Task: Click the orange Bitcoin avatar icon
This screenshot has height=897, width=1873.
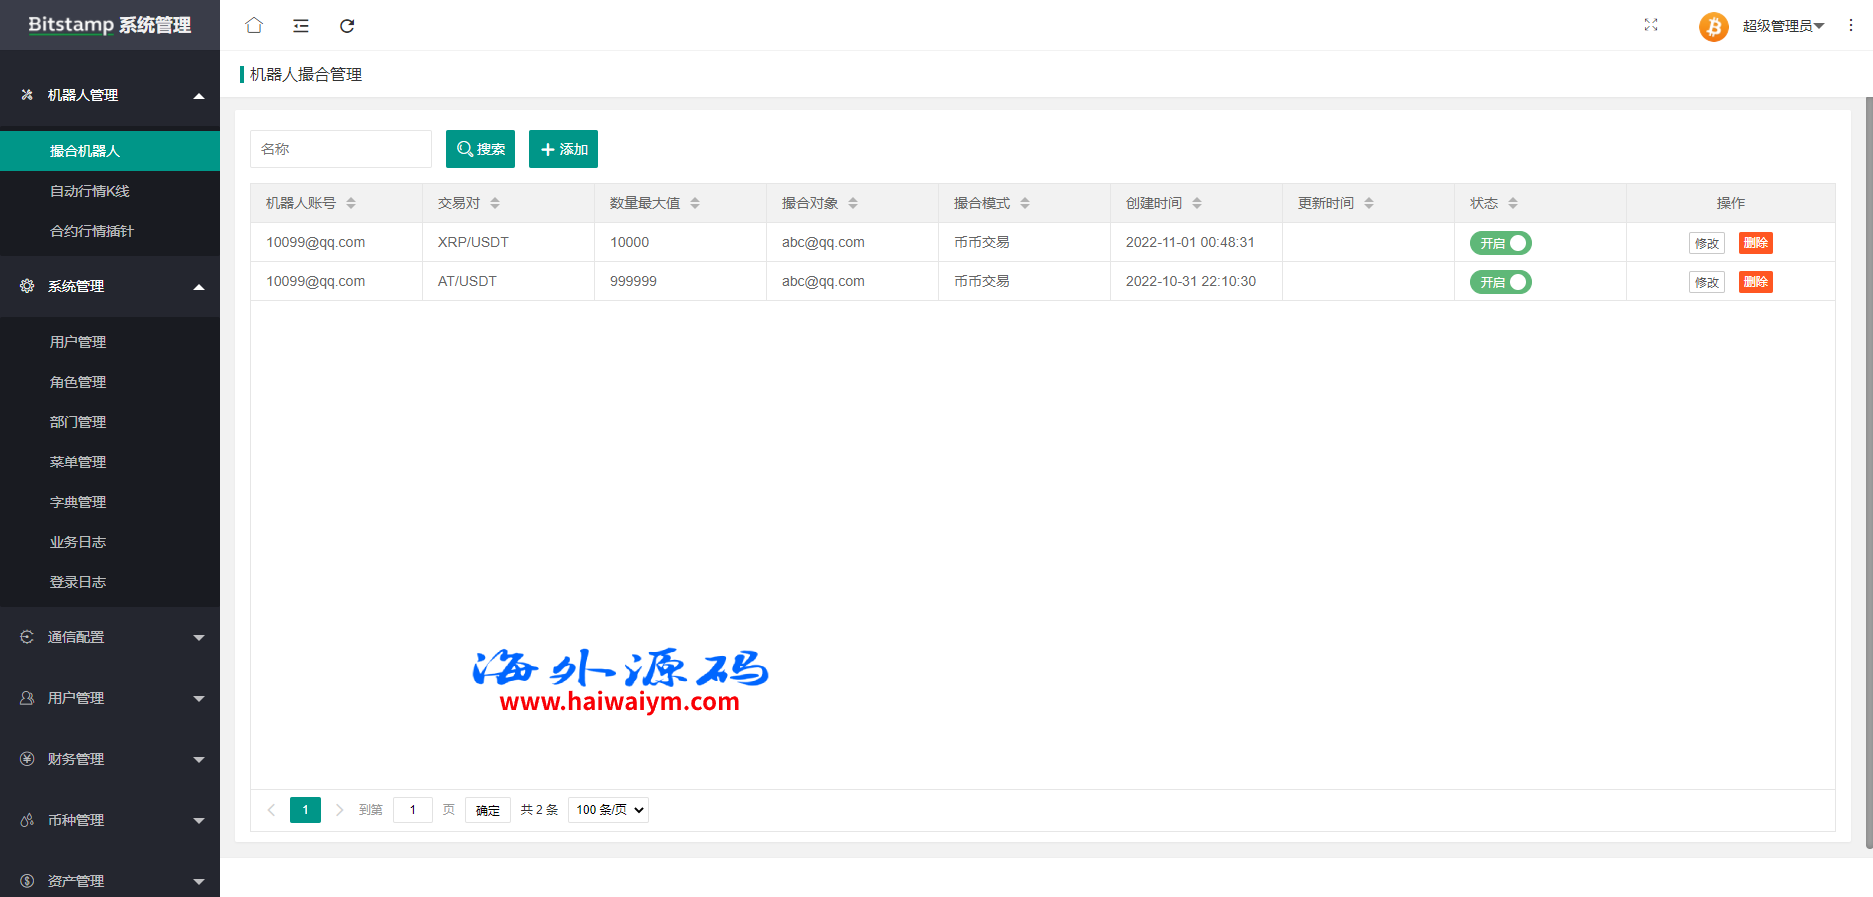Action: tap(1713, 26)
